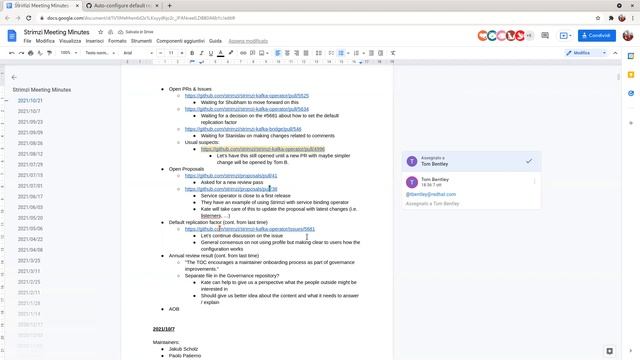Increase font size with plus button
Viewport: 640px width, 360px height.
click(x=182, y=53)
